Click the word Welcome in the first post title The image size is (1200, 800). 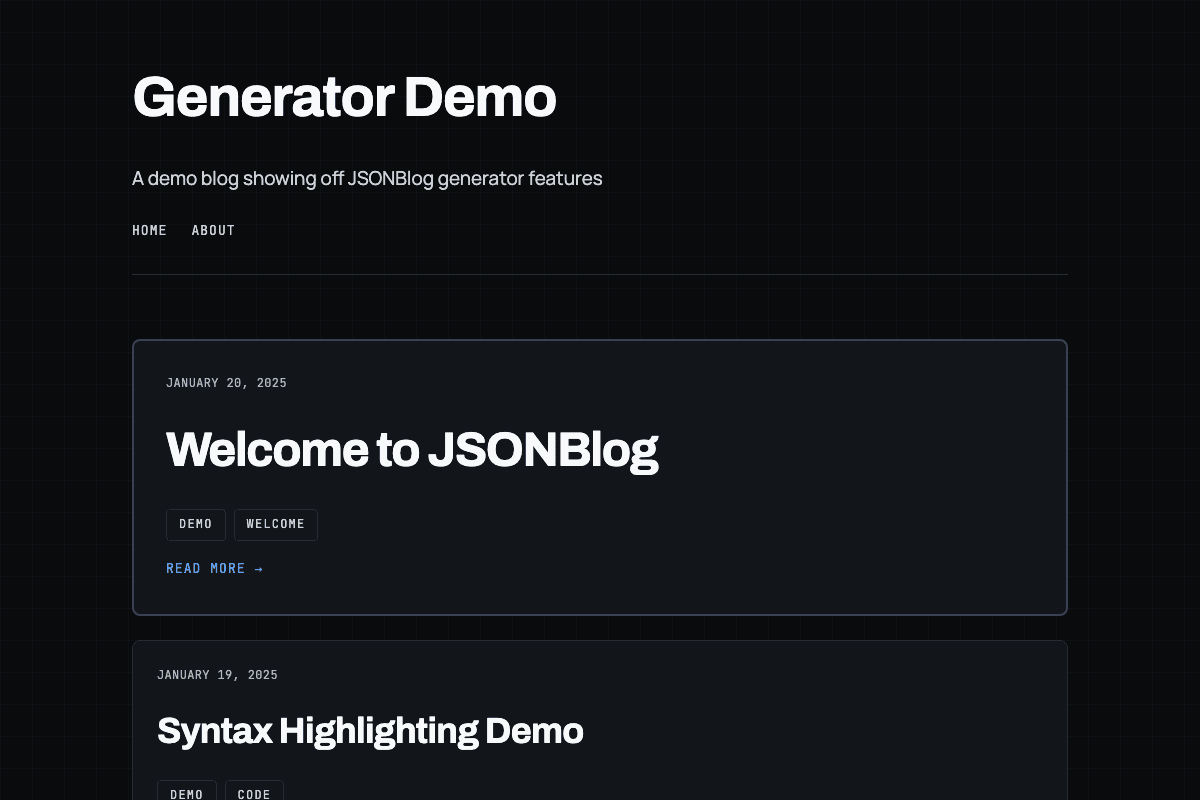267,450
